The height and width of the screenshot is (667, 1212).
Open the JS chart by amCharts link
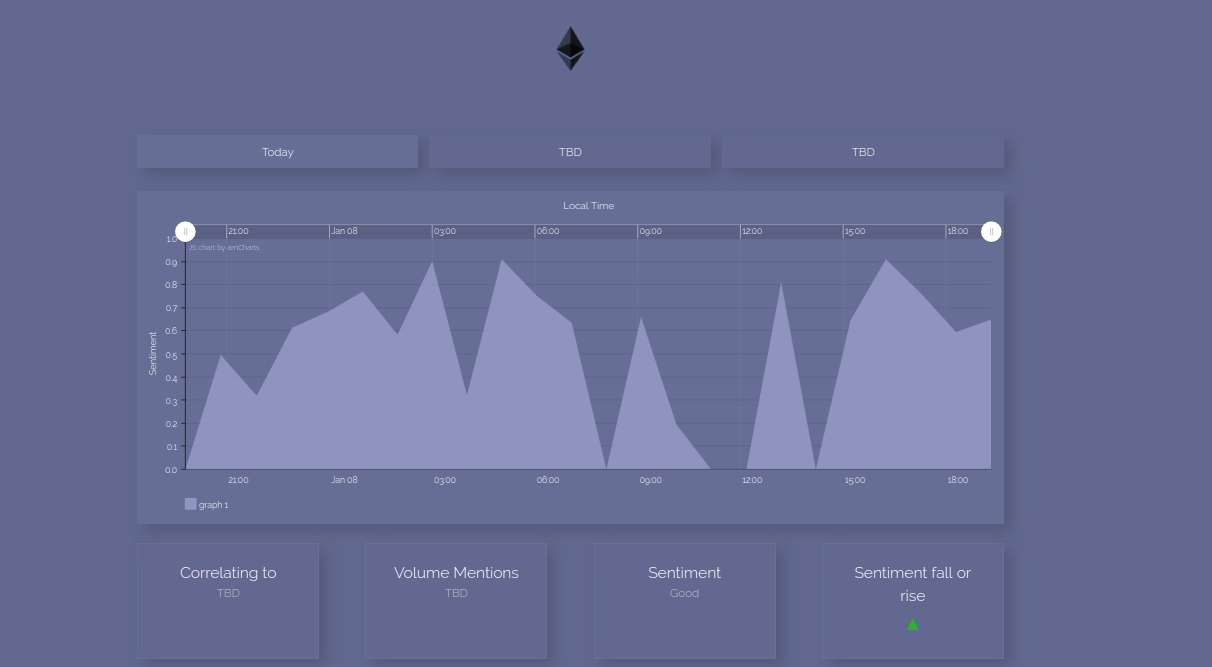[x=224, y=247]
